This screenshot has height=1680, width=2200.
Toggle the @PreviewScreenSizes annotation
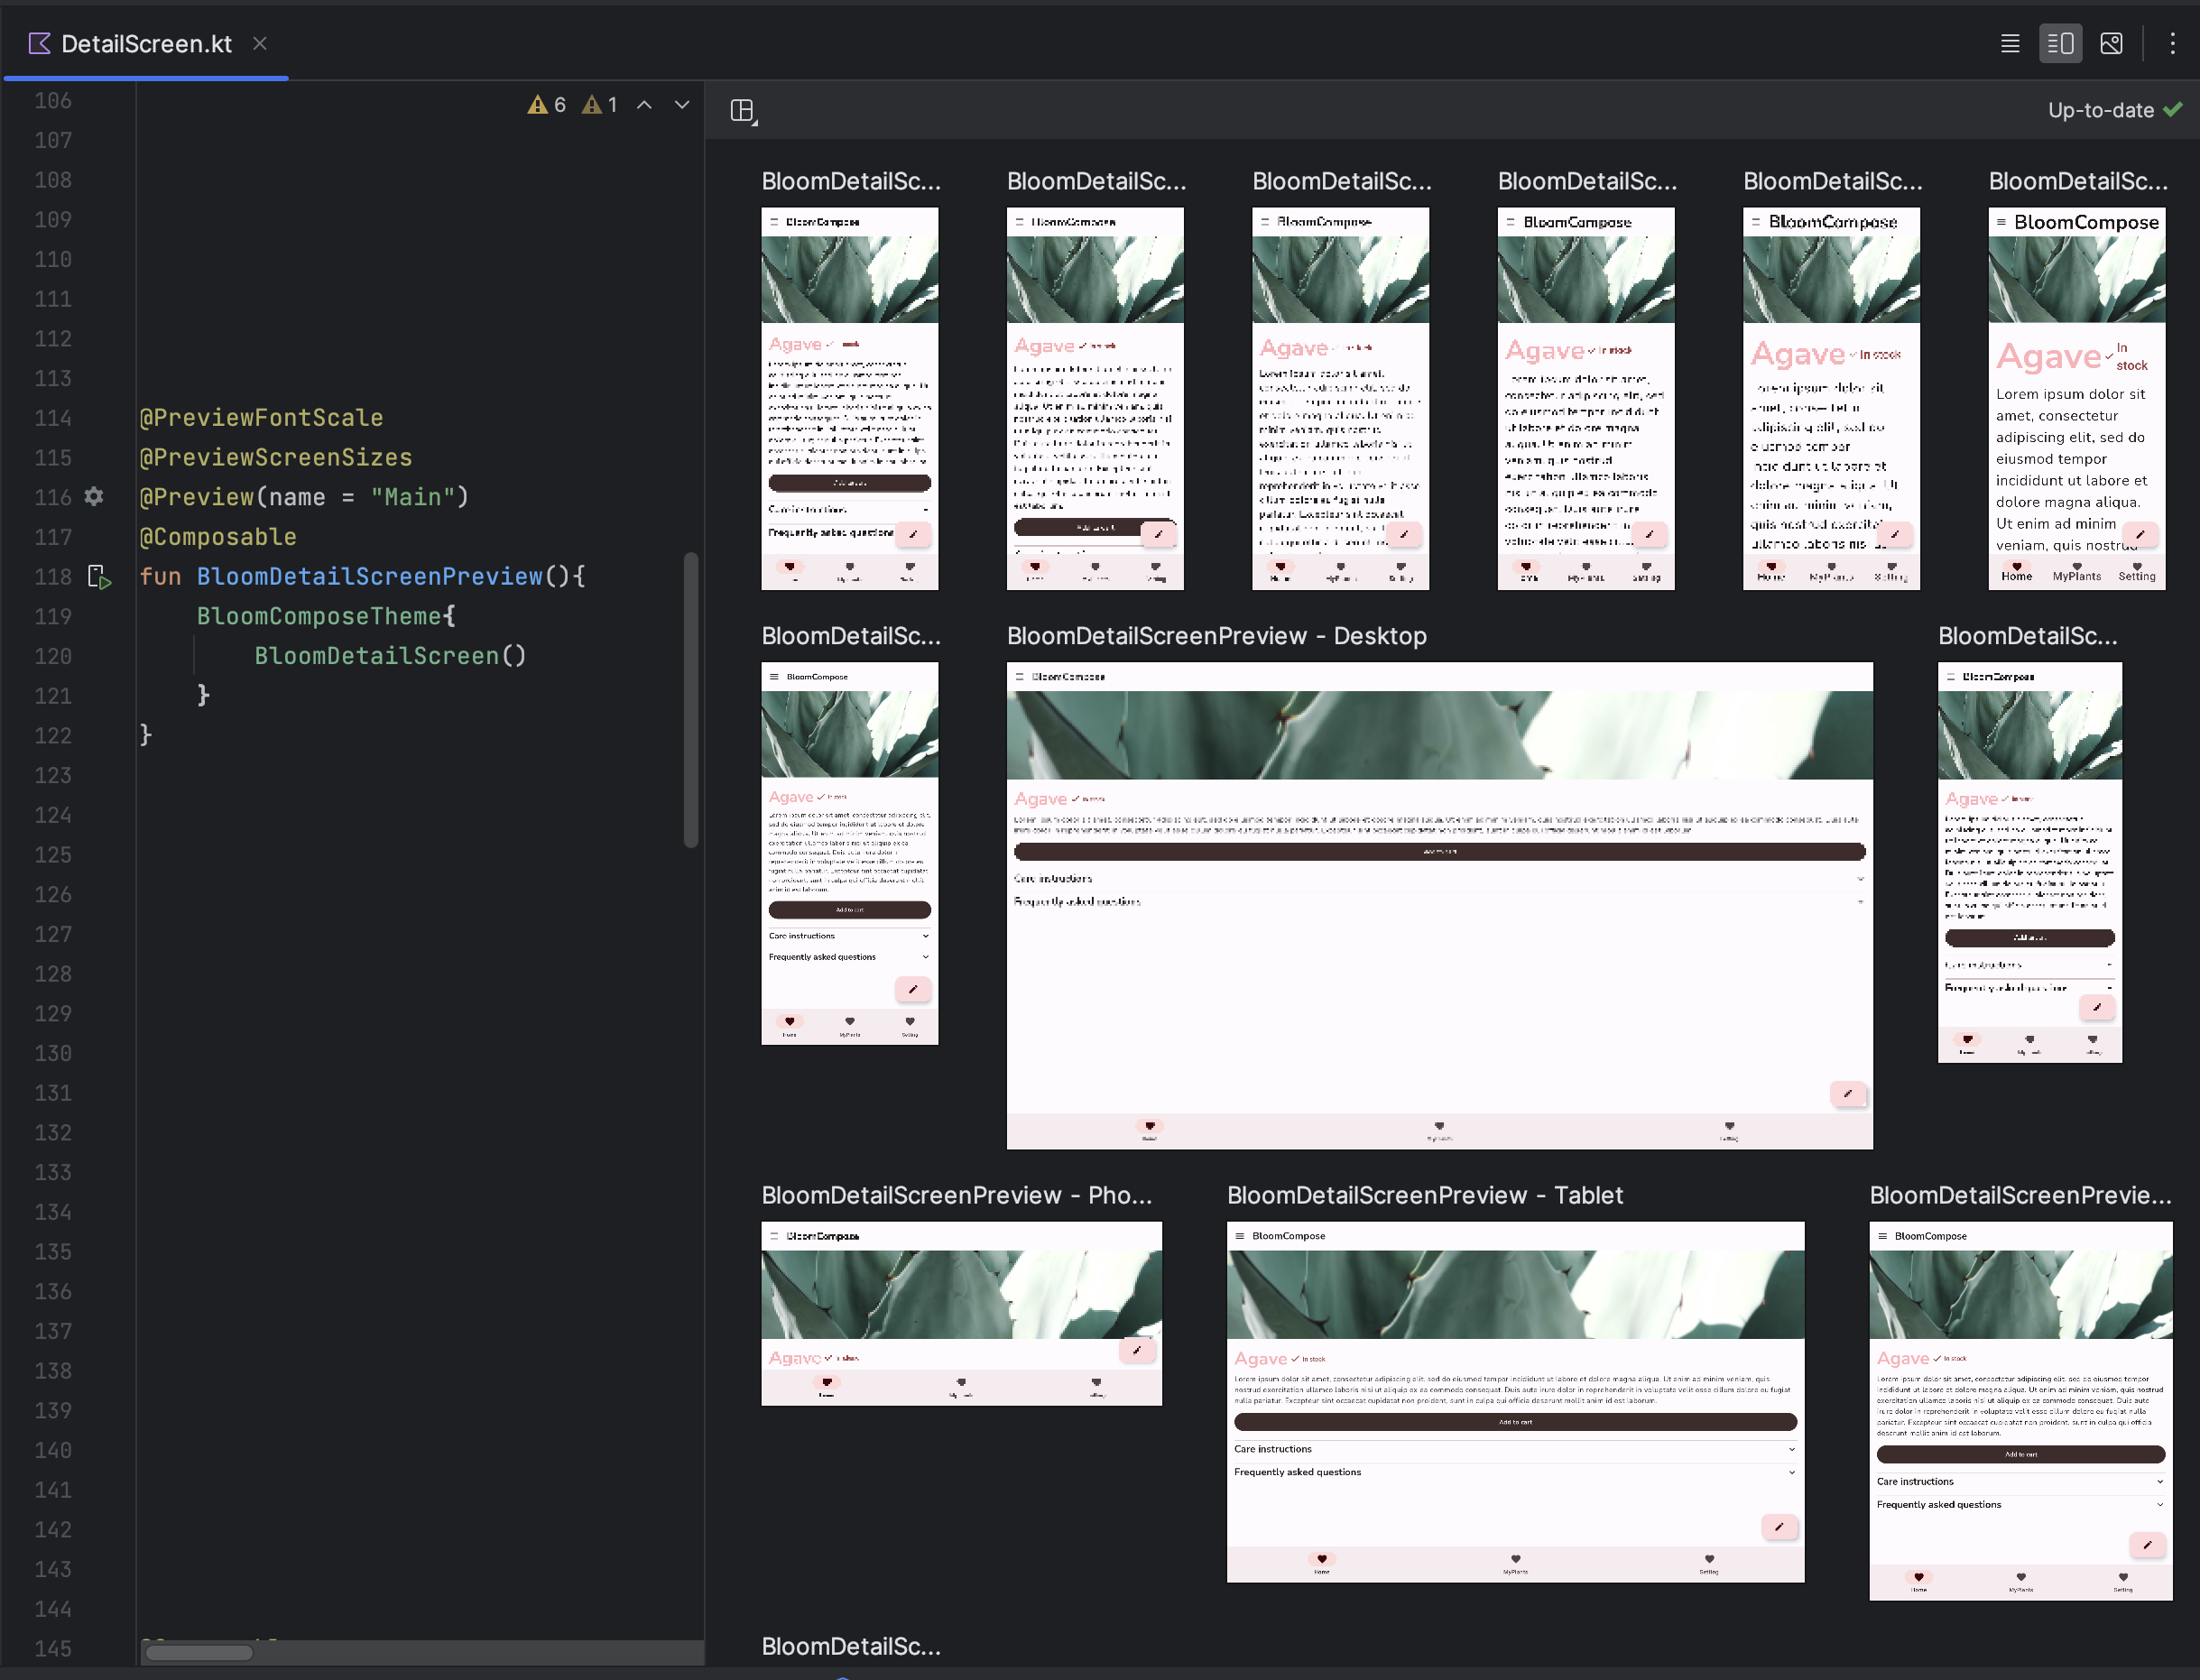(x=275, y=457)
